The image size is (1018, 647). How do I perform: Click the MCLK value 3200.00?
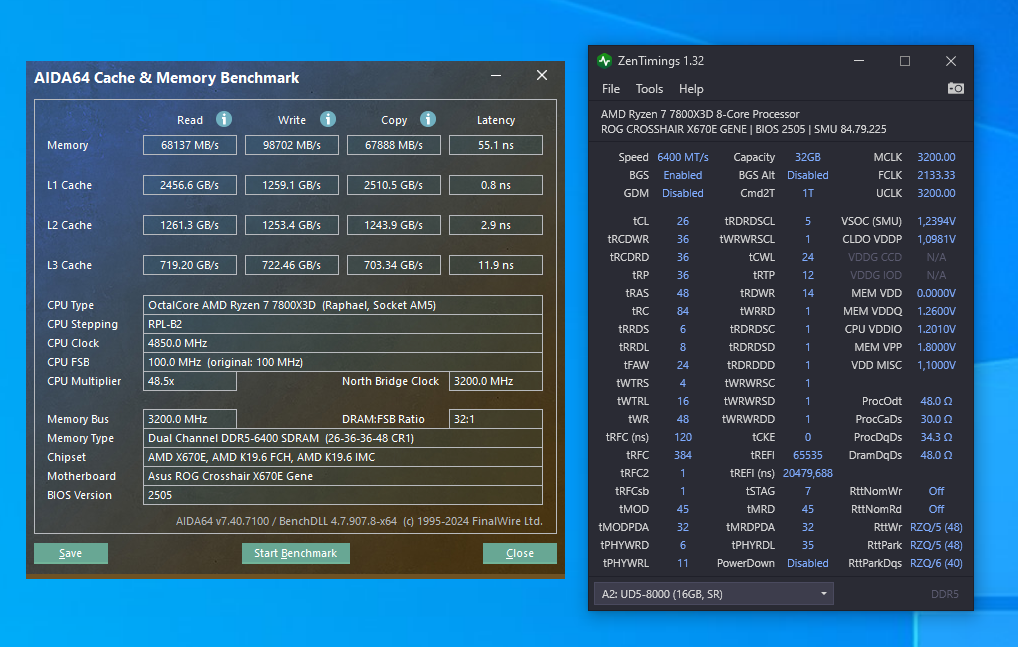coord(936,157)
